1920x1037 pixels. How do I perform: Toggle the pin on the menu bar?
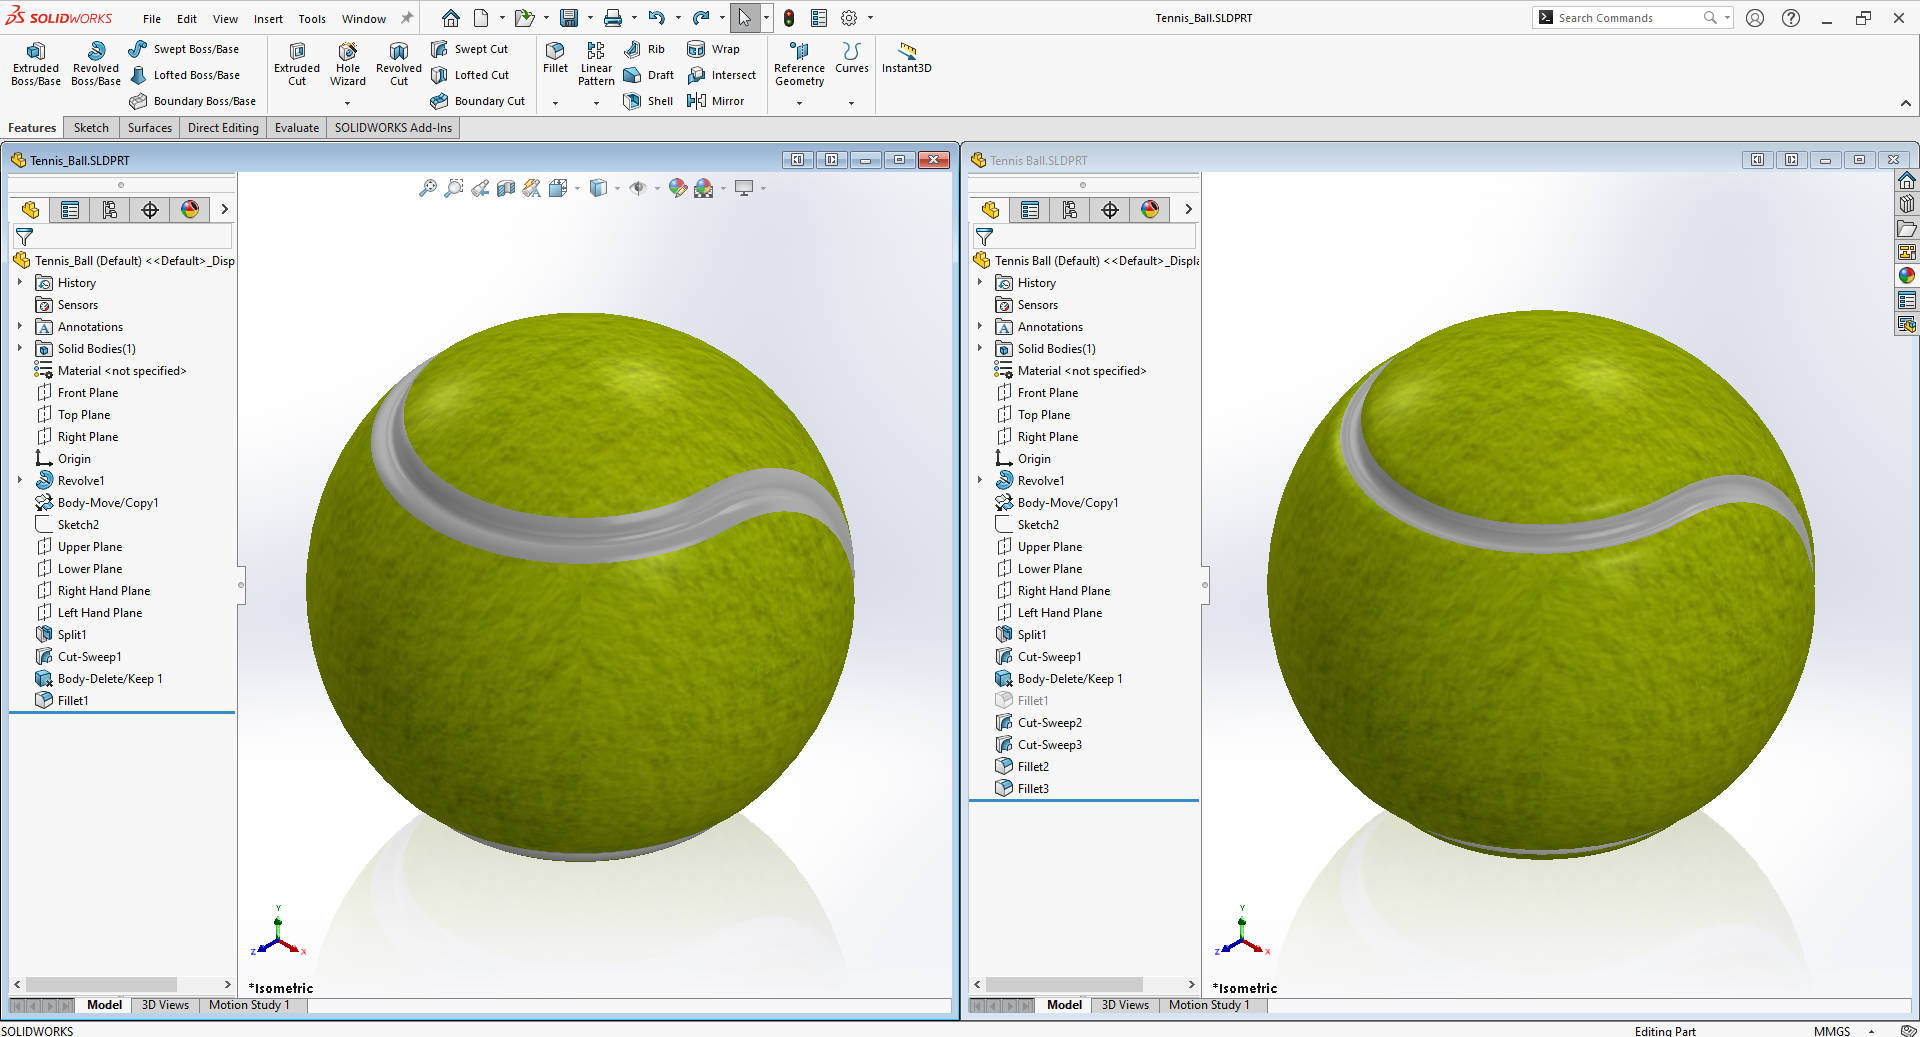pyautogui.click(x=407, y=18)
